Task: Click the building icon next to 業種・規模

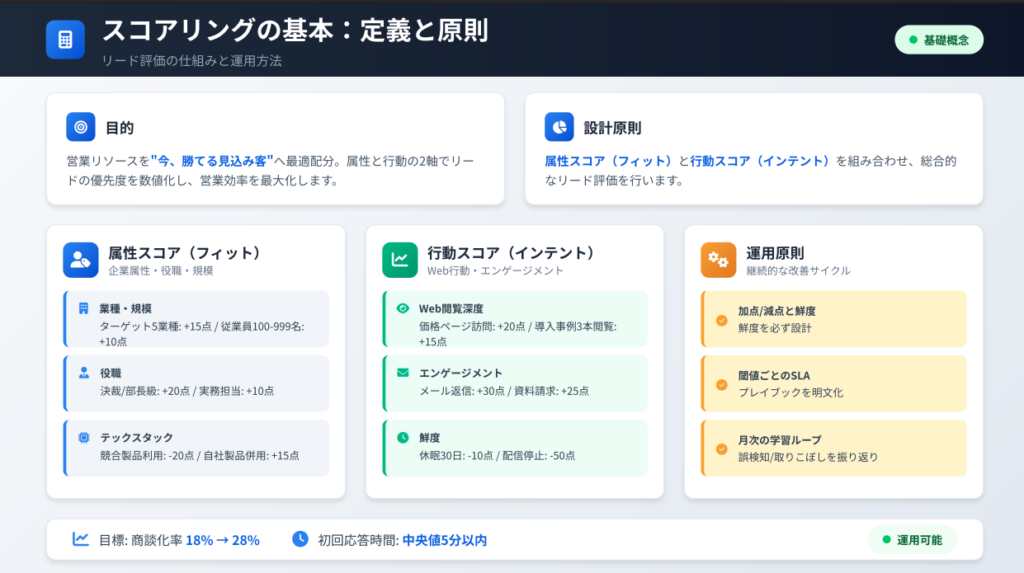Action: (x=84, y=308)
